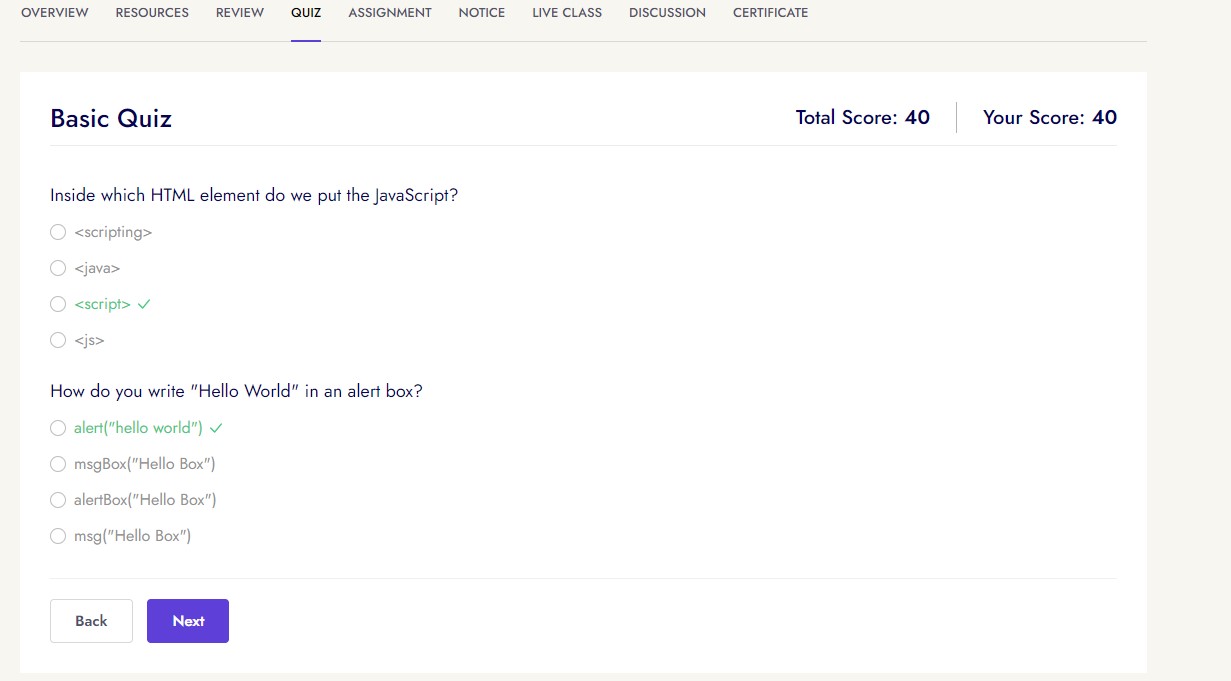
Task: Open the Live Class tab
Action: (567, 13)
